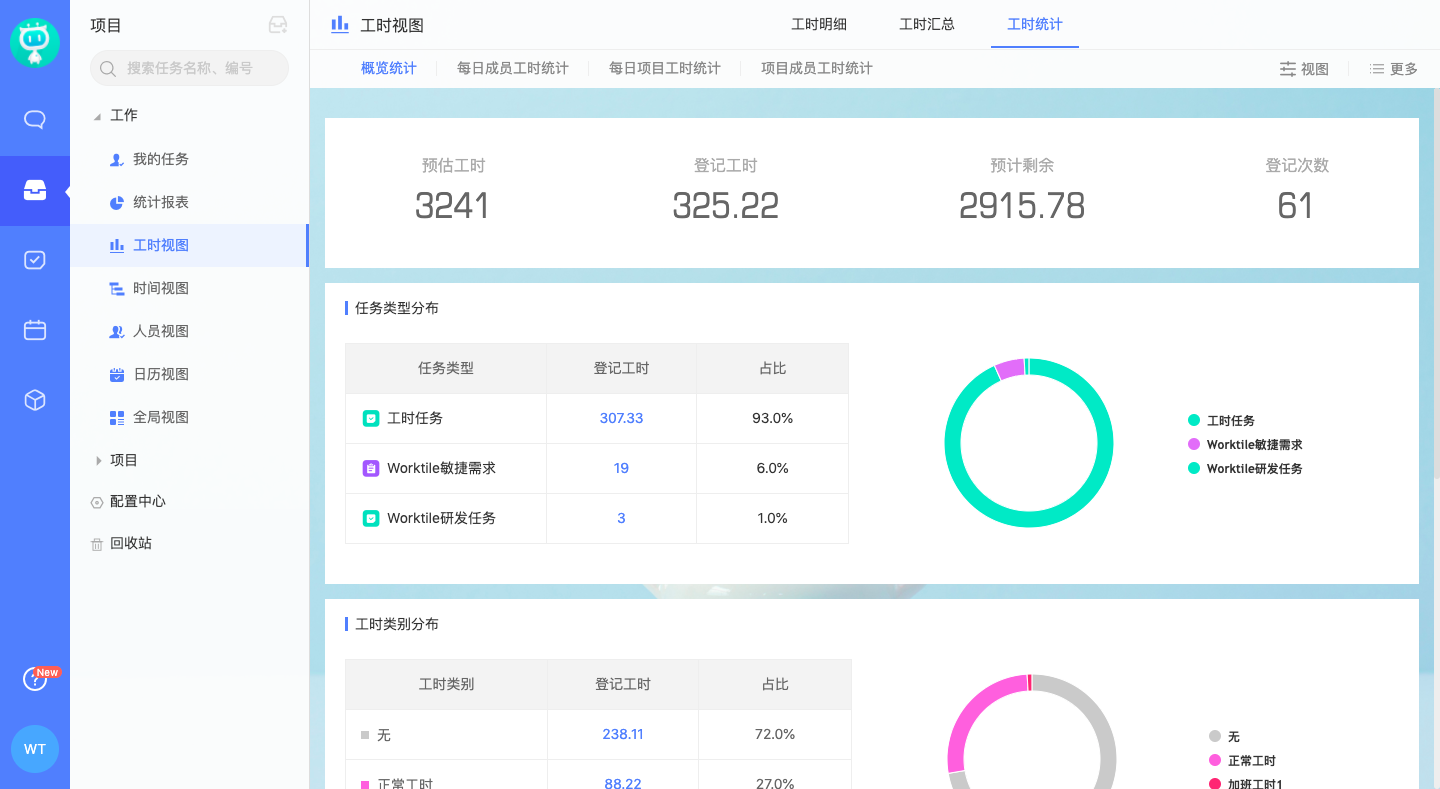Click the cube apps icon in left rail

(35, 400)
